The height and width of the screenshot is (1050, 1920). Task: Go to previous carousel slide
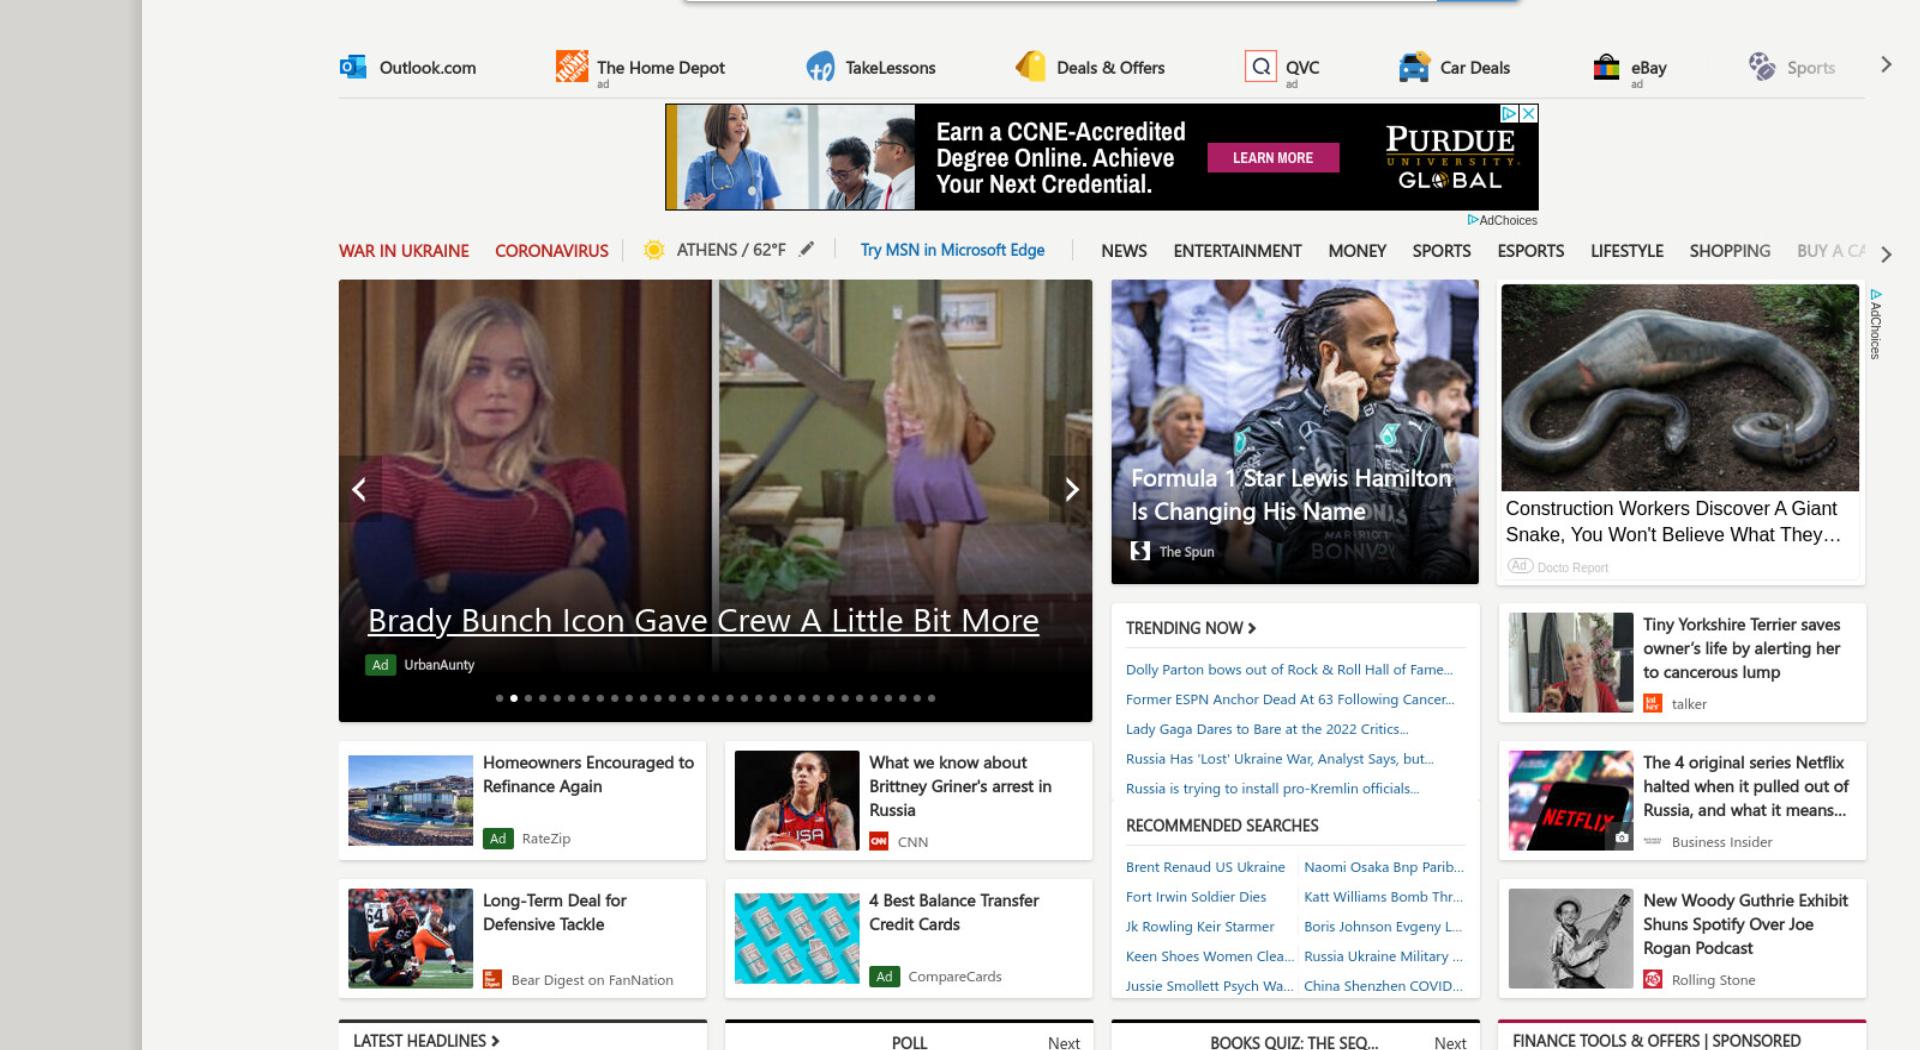(359, 489)
